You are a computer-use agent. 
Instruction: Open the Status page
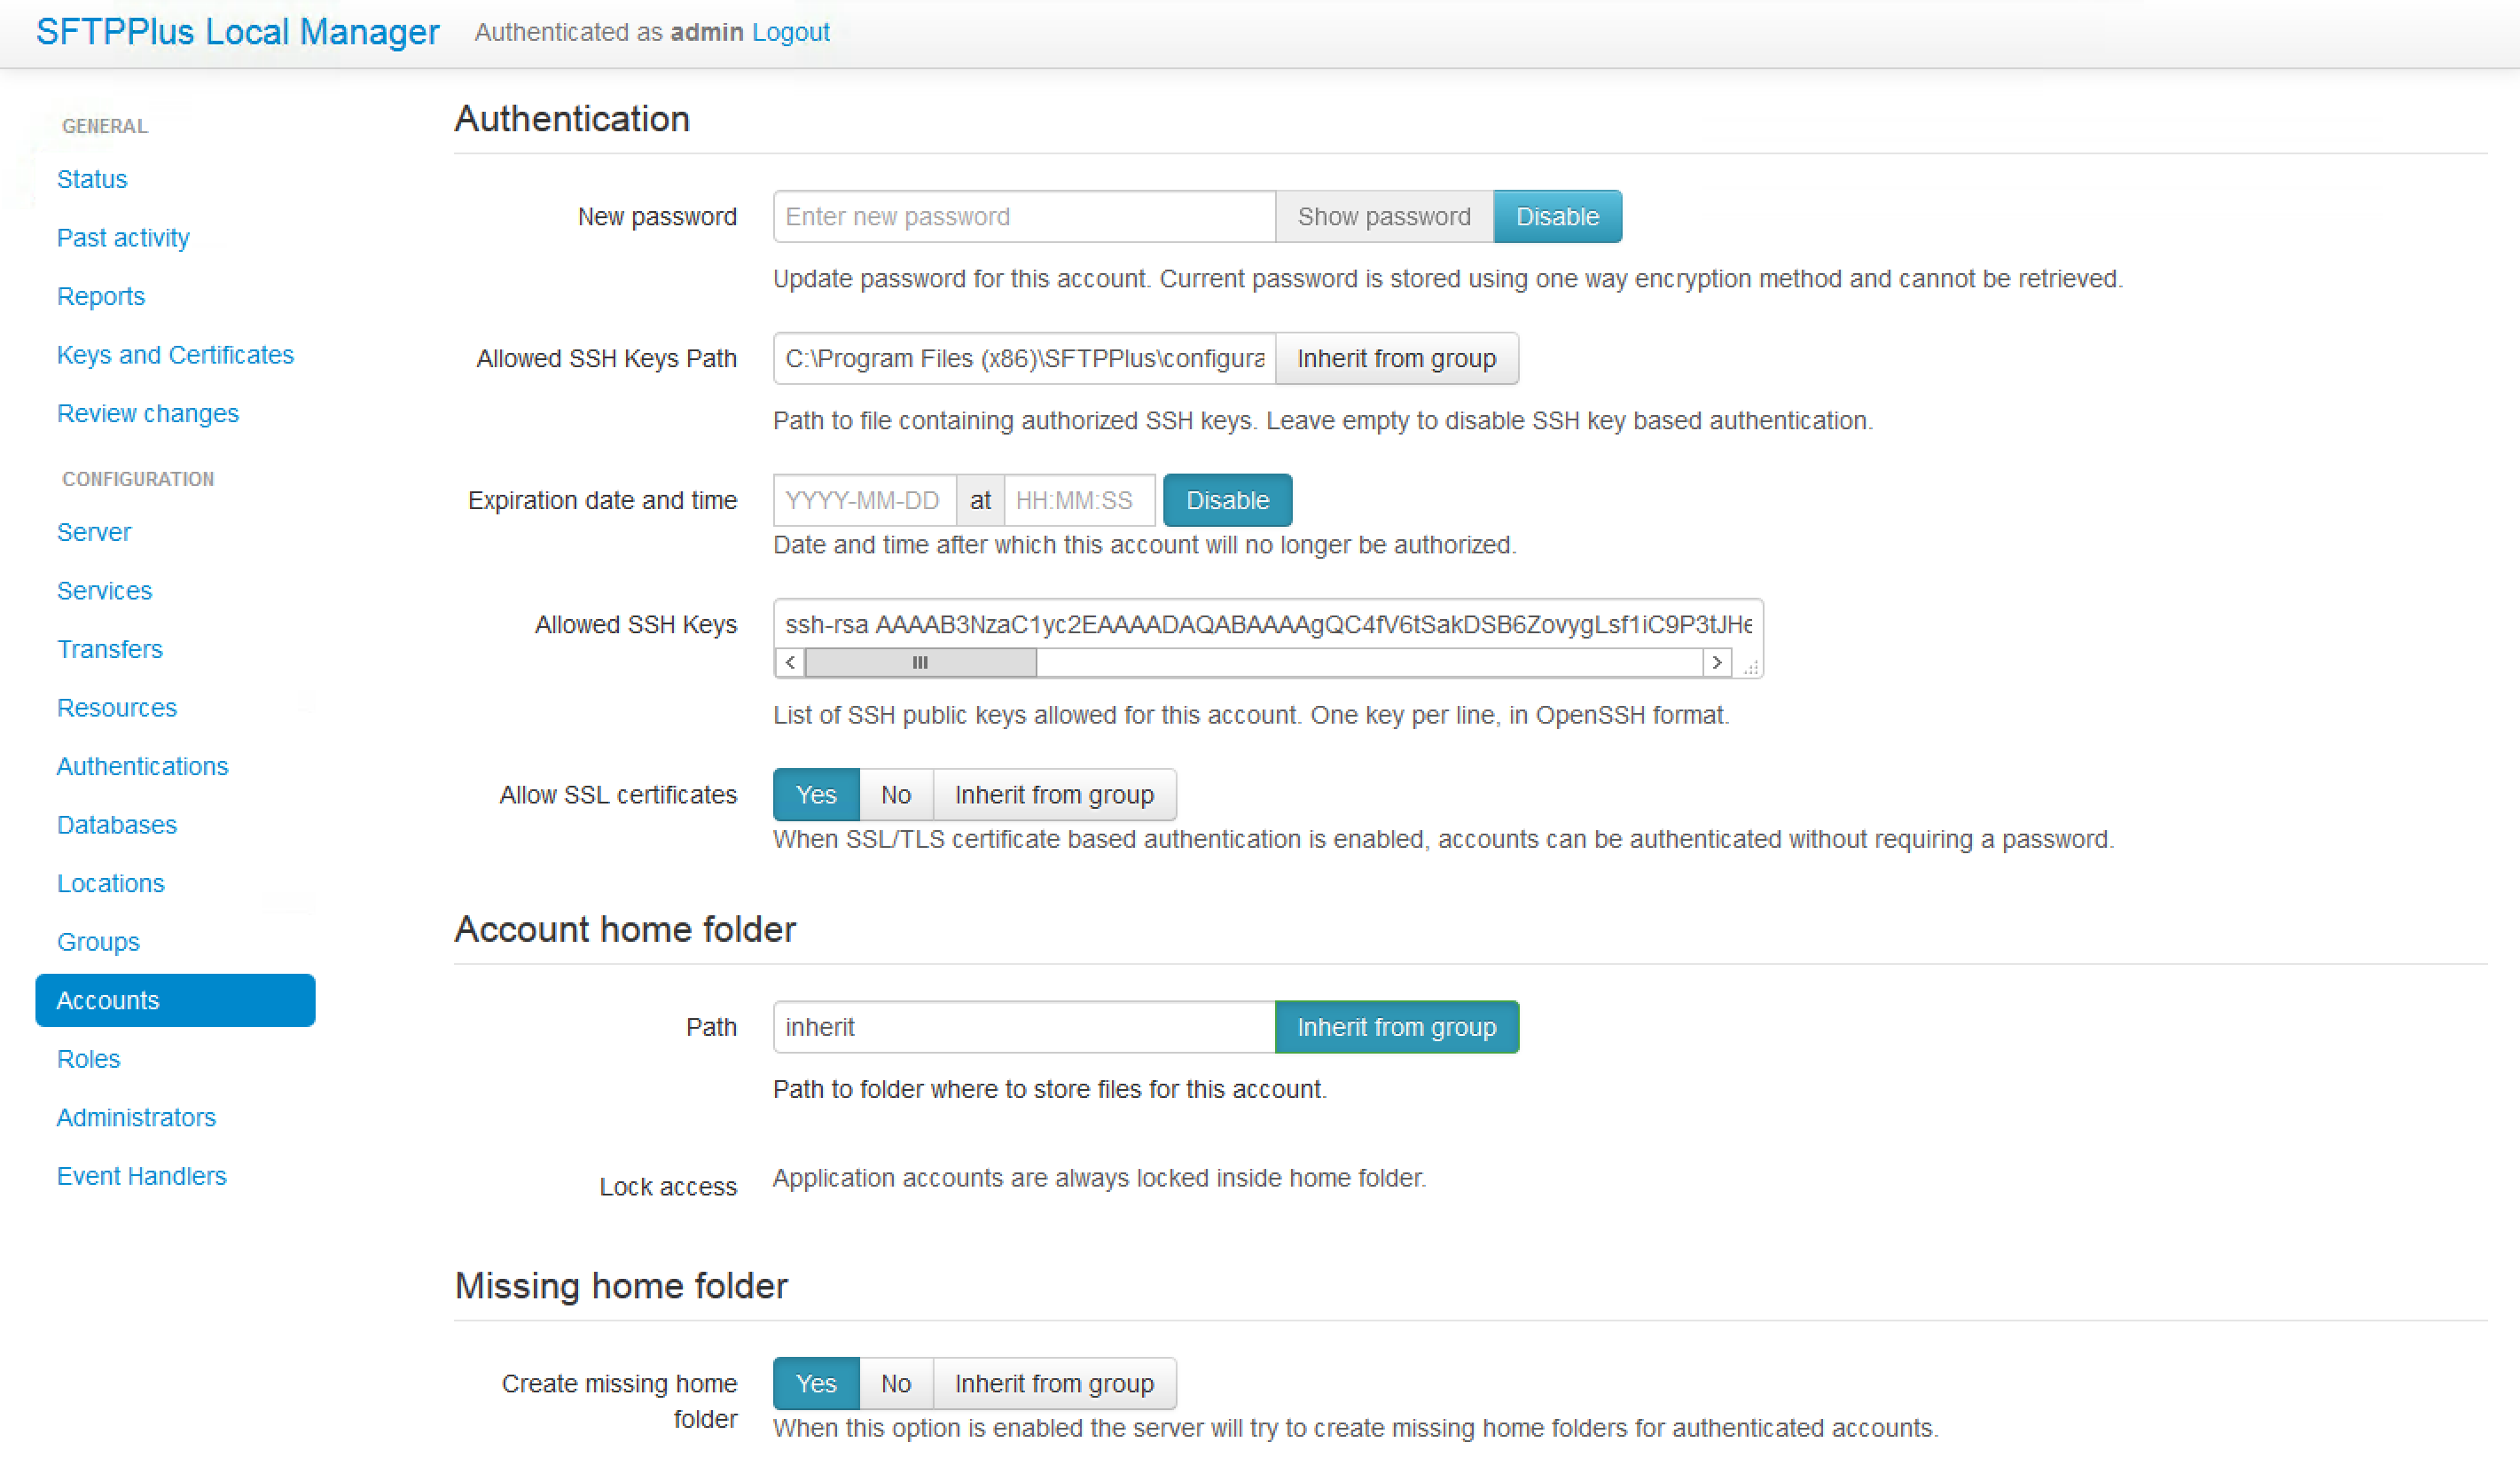tap(92, 178)
